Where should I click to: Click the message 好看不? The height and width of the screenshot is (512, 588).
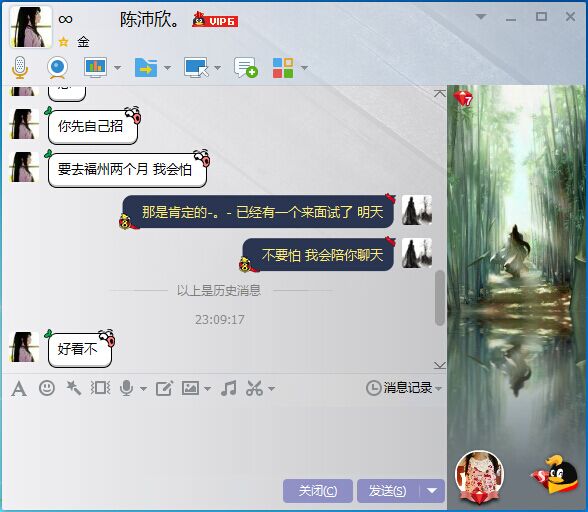click(x=80, y=349)
